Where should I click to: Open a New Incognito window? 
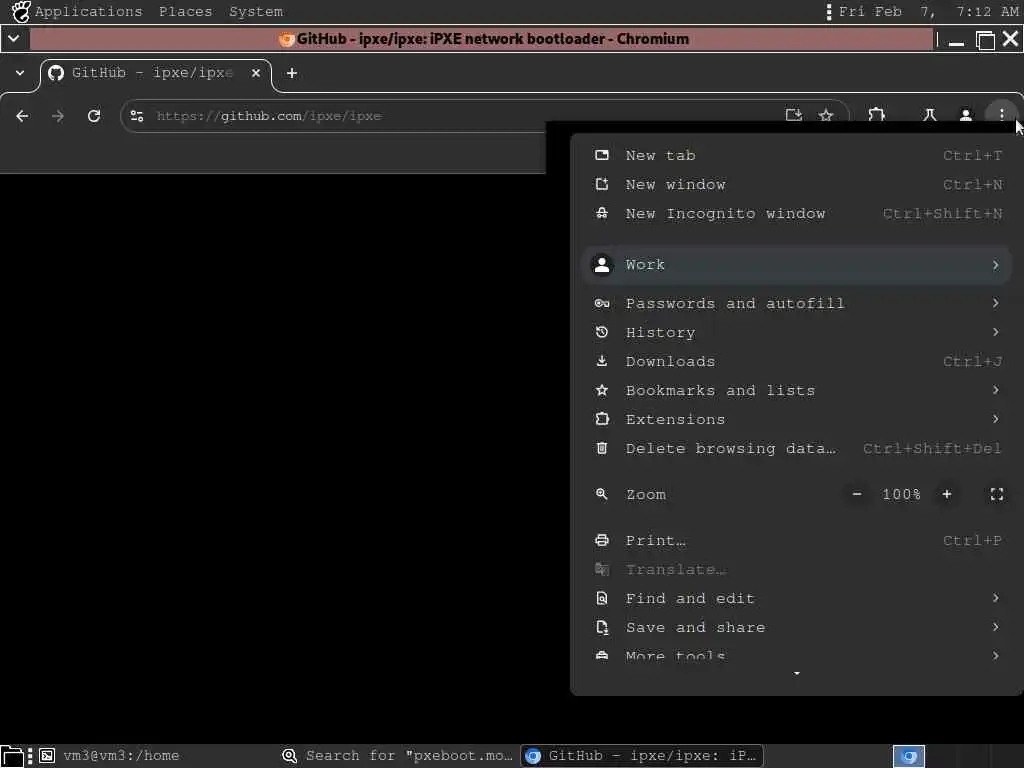tap(797, 214)
